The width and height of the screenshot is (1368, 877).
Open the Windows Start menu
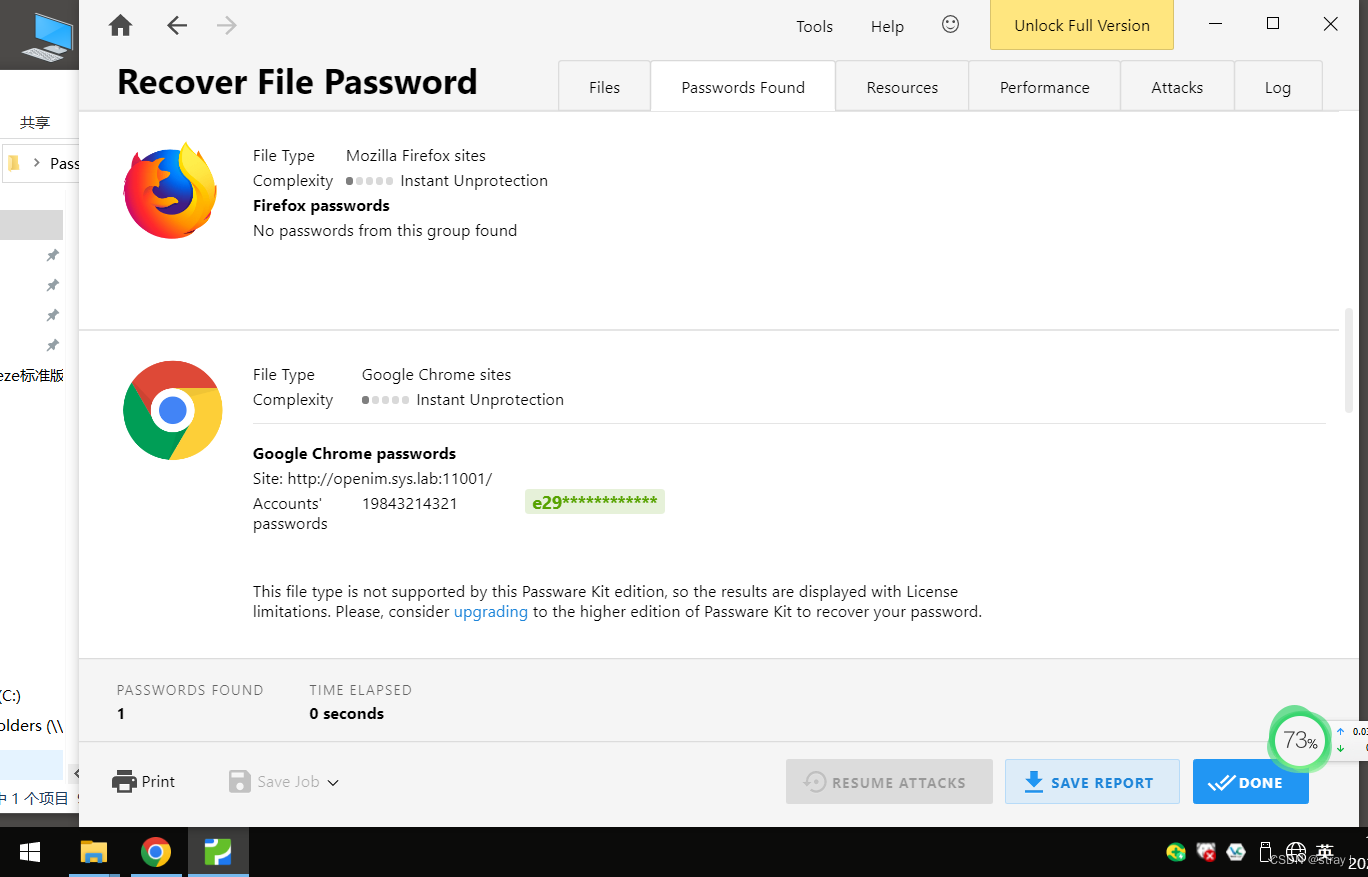tap(30, 852)
